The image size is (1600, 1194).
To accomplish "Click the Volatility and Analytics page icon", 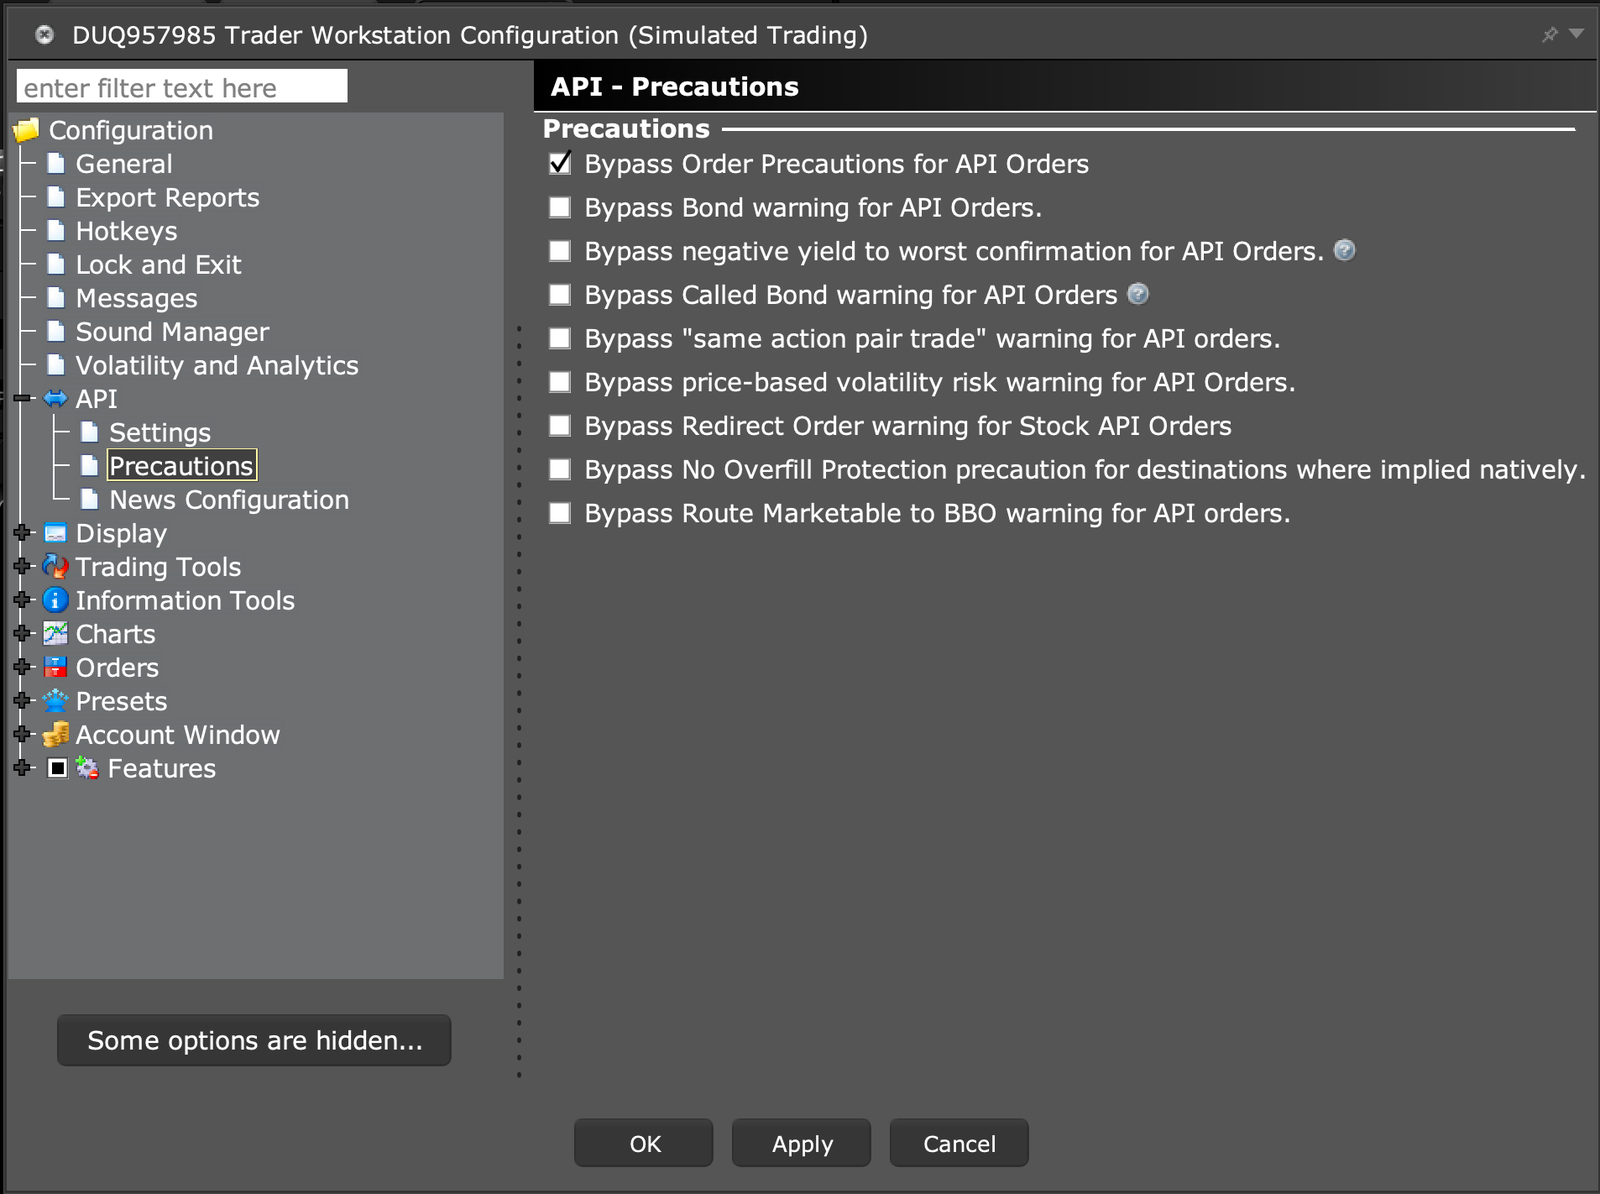I will pos(56,365).
